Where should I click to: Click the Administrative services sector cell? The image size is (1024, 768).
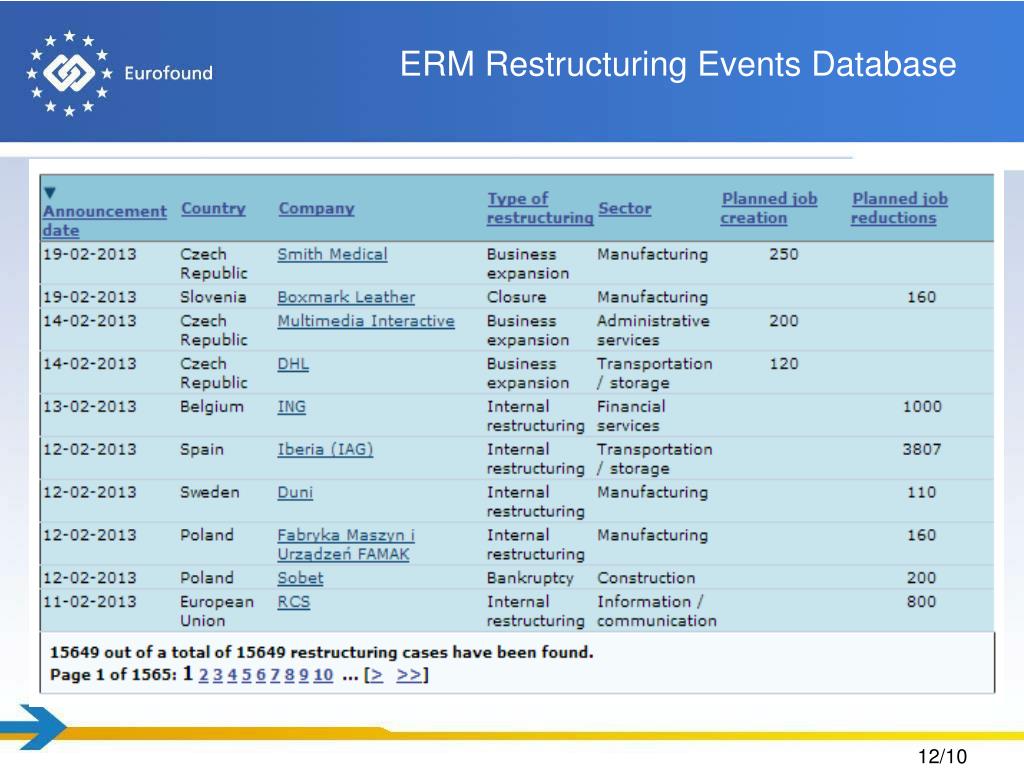pos(653,330)
